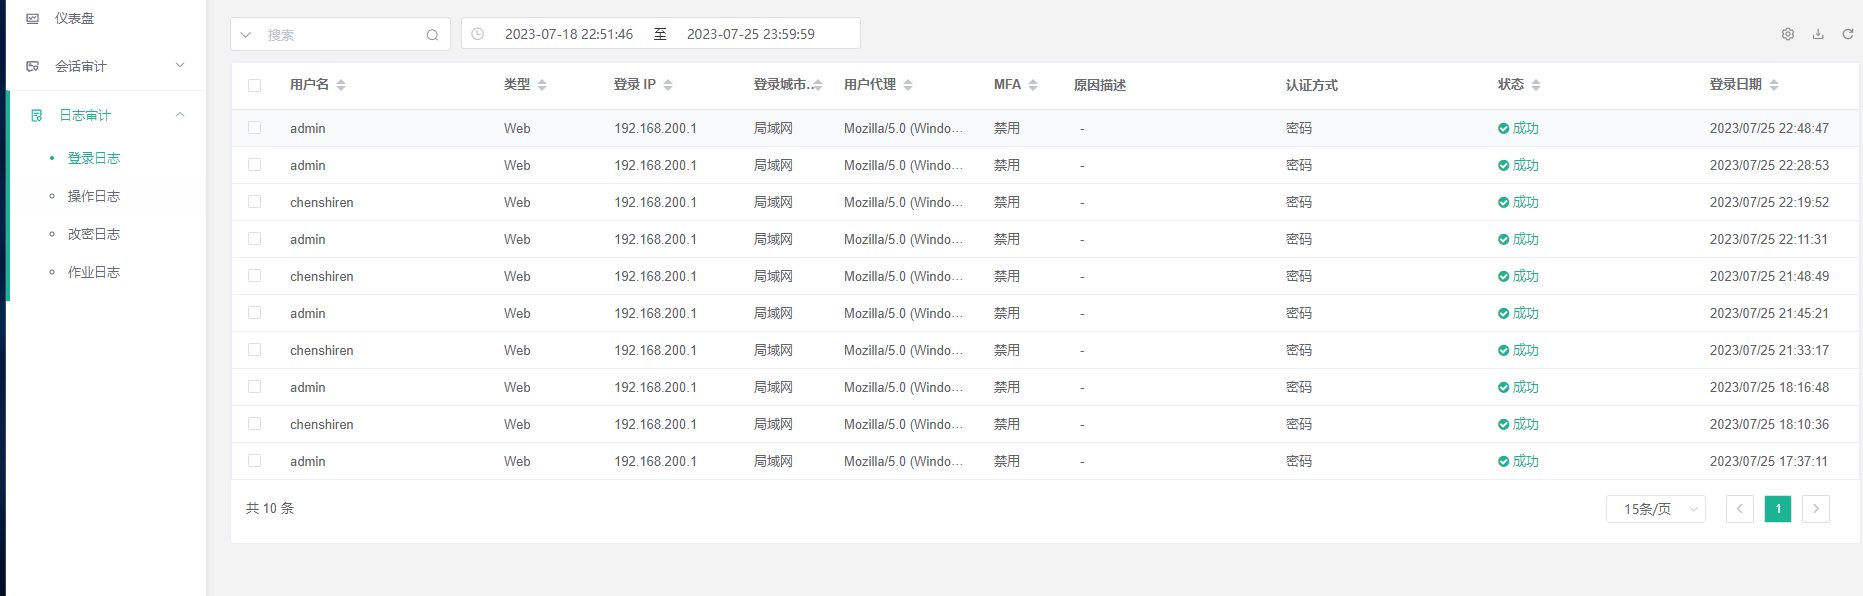Sort by 用户名 column arrows
The width and height of the screenshot is (1863, 596).
click(x=341, y=85)
